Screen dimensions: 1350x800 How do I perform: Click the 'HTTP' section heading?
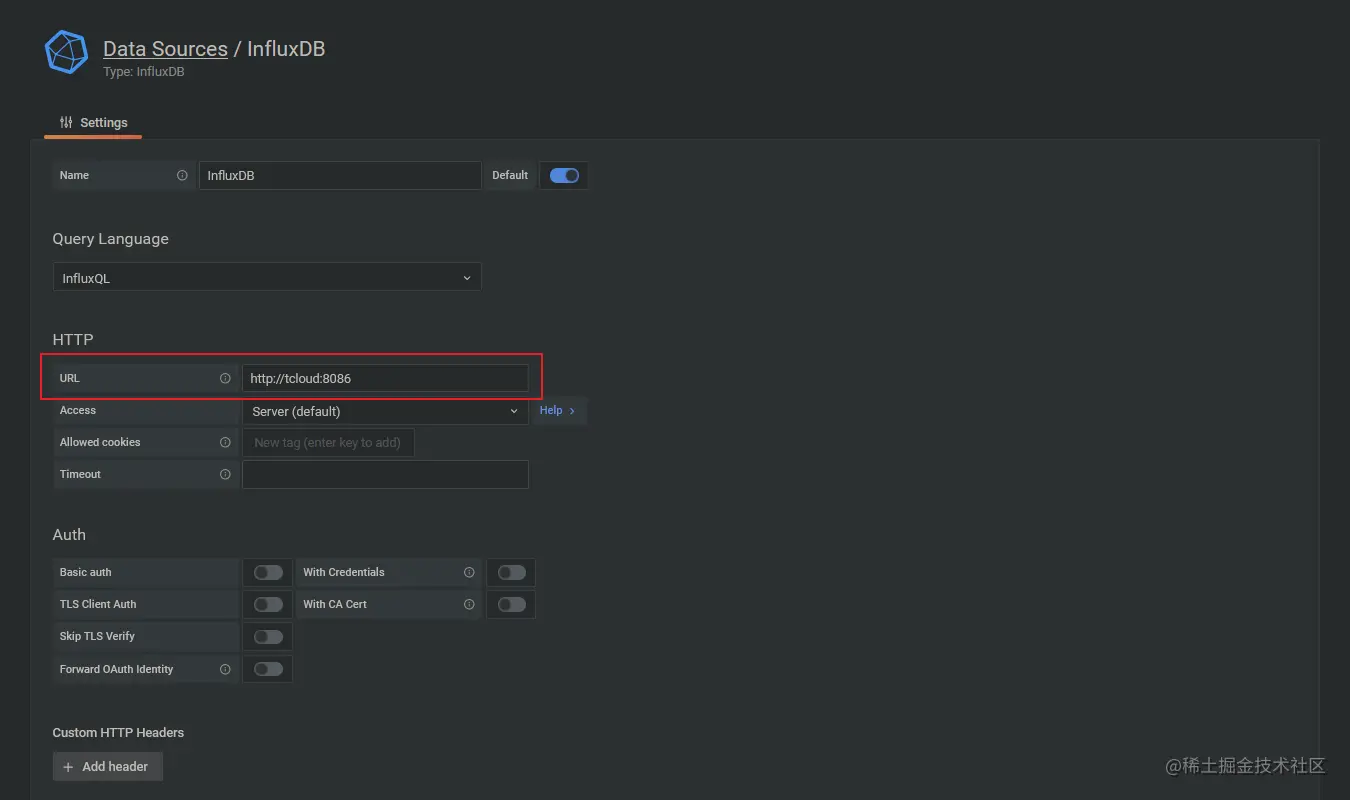pos(73,339)
